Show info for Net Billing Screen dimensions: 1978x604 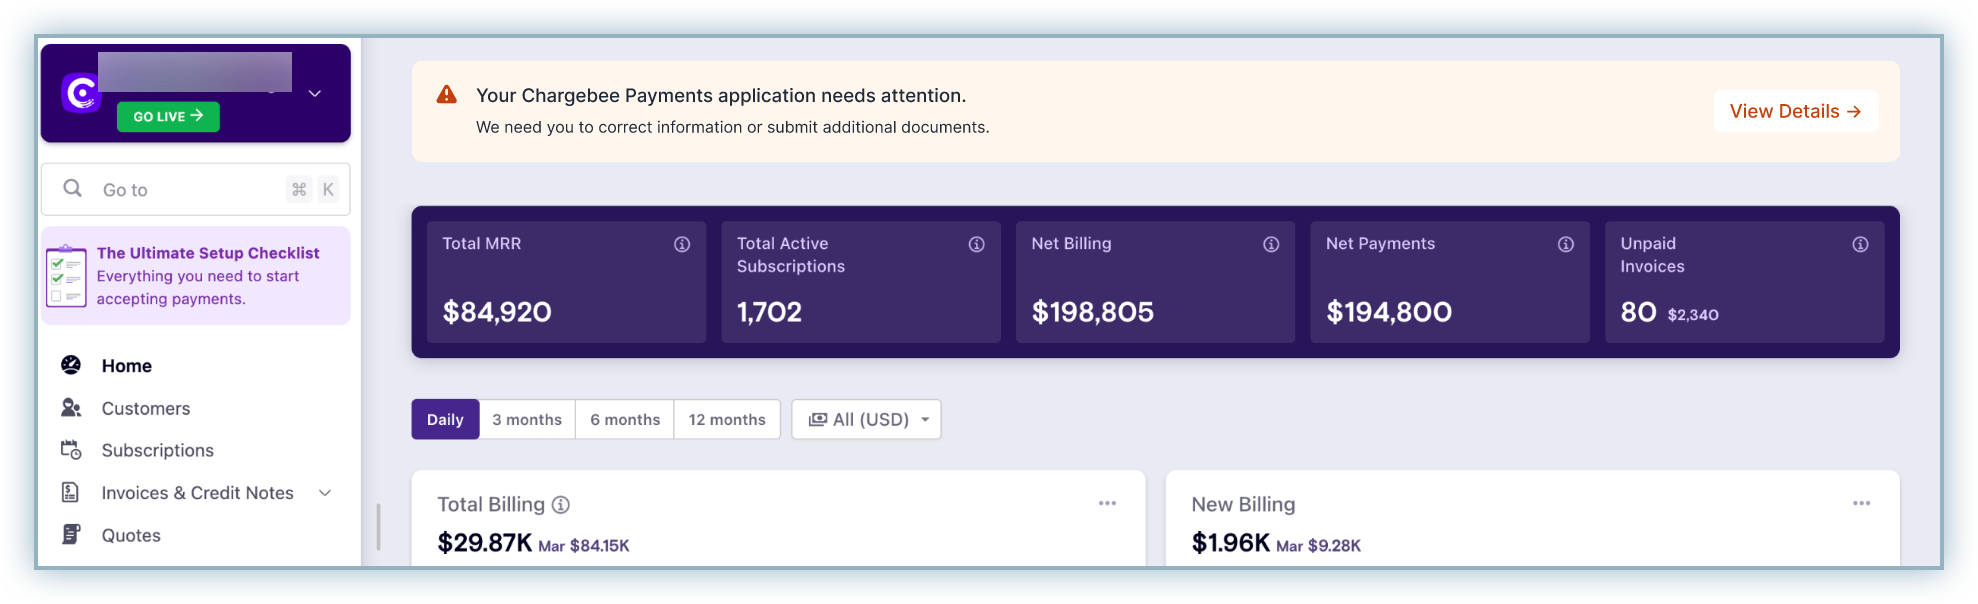1271,244
